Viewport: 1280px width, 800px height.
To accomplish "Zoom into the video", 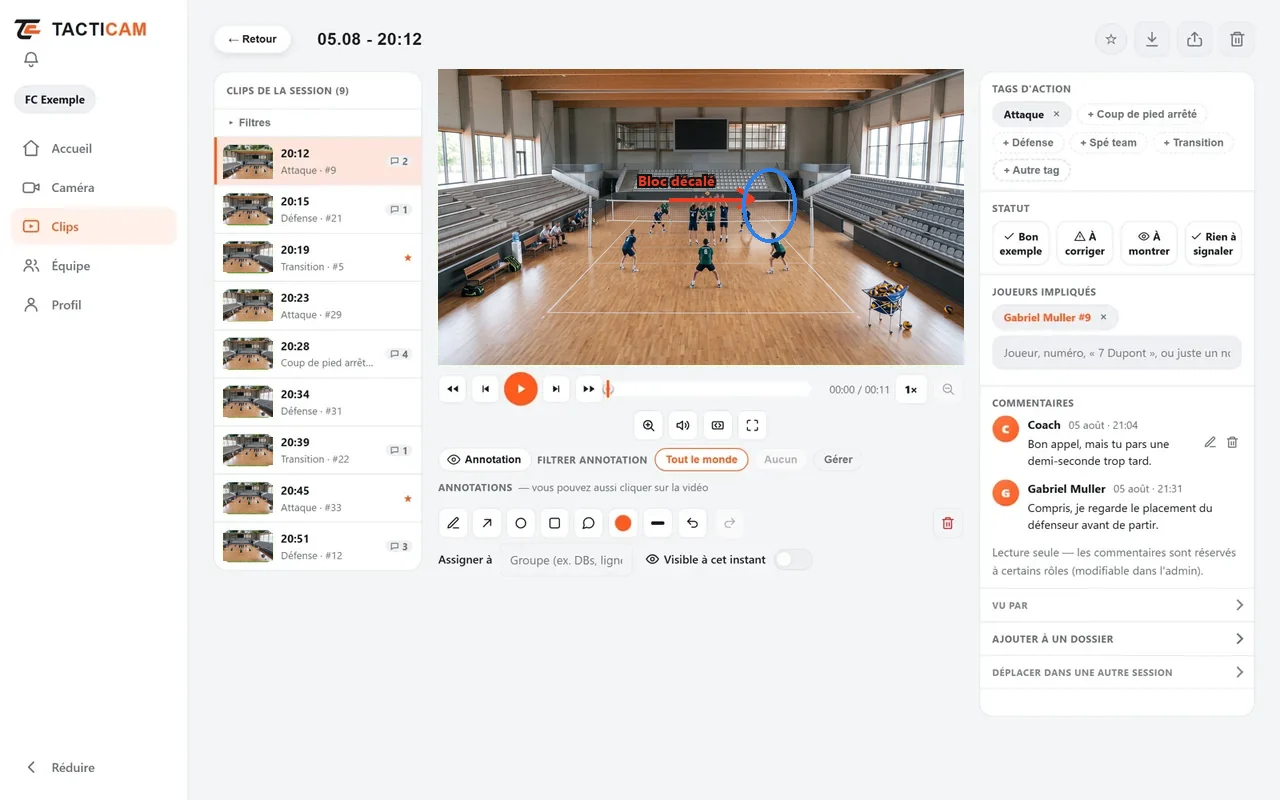I will [x=649, y=425].
